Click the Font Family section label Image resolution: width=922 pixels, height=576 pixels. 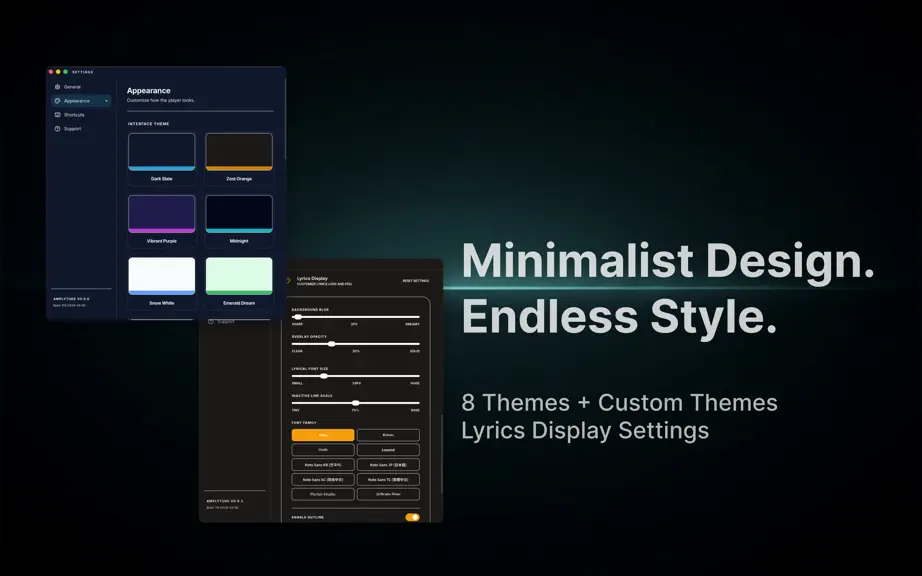click(304, 423)
